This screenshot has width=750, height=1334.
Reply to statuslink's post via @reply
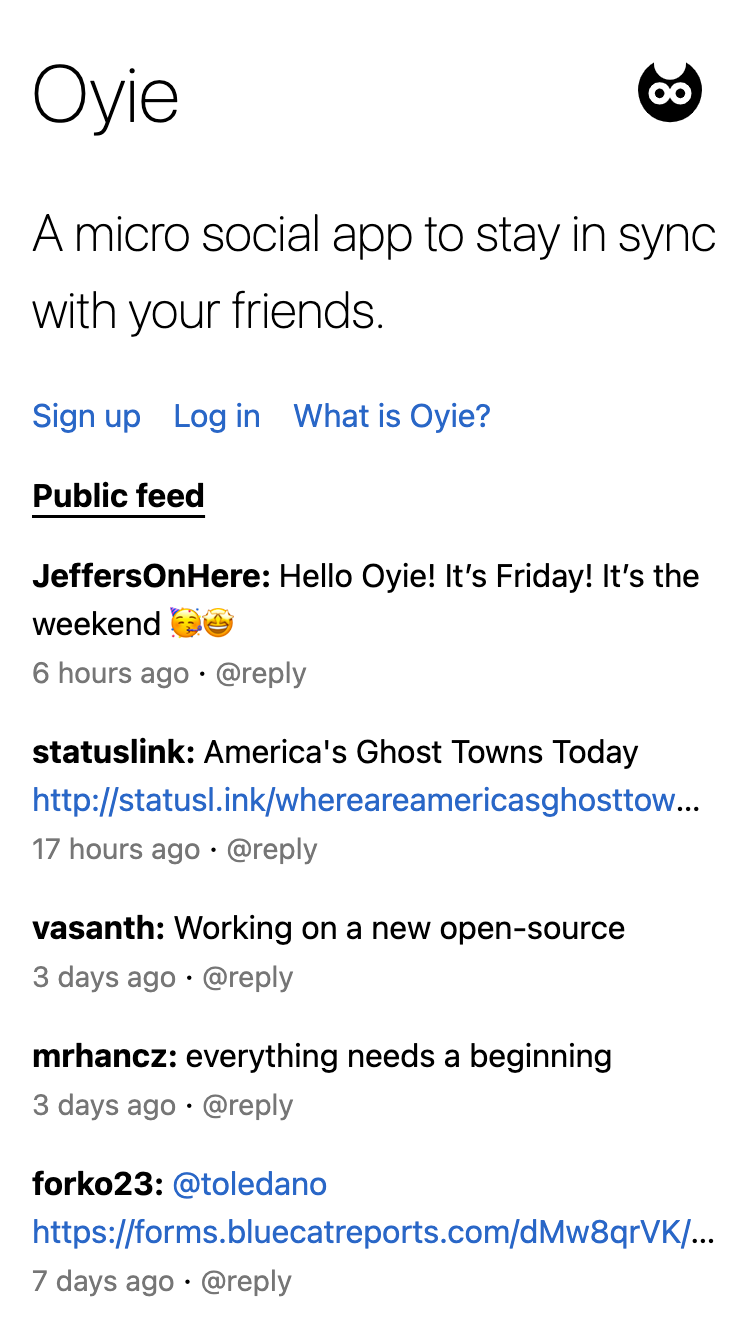coord(272,849)
